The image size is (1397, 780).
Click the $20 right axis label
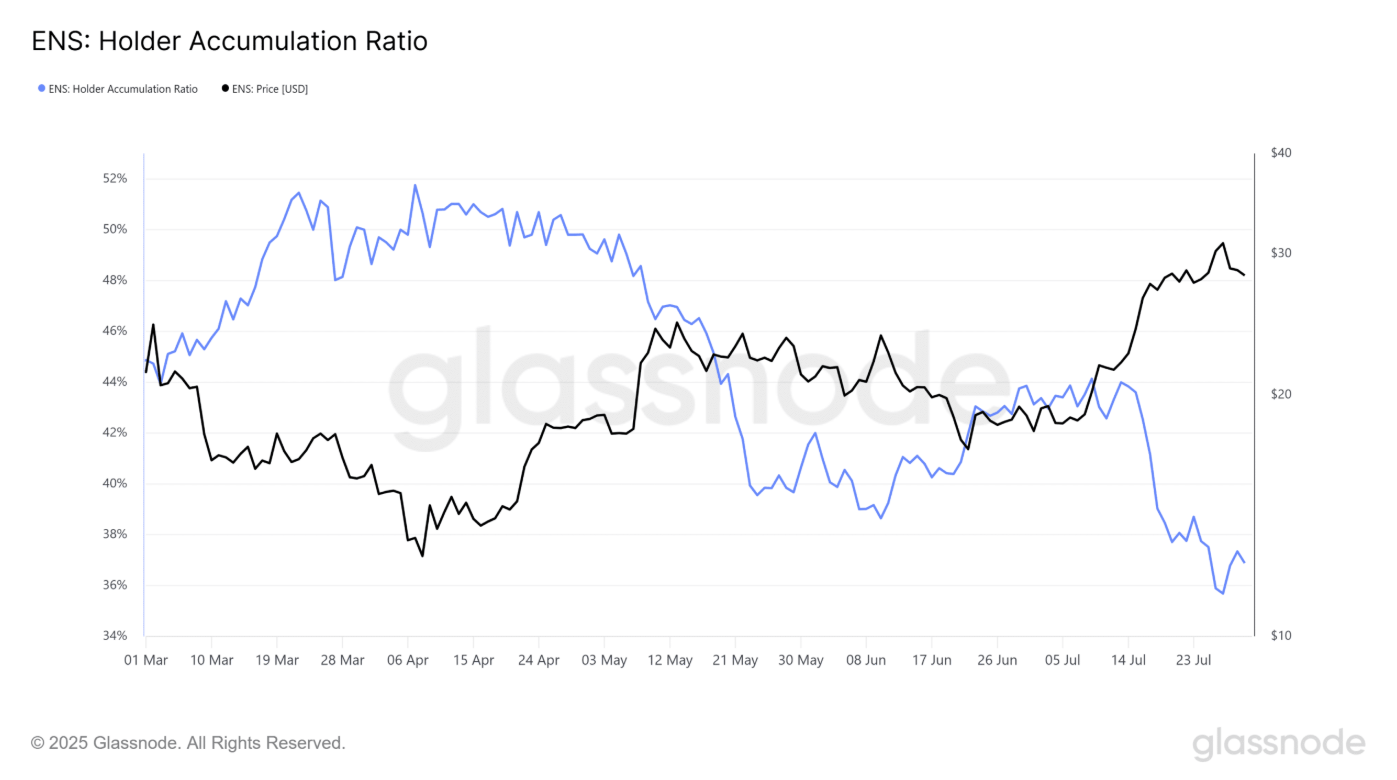1281,394
